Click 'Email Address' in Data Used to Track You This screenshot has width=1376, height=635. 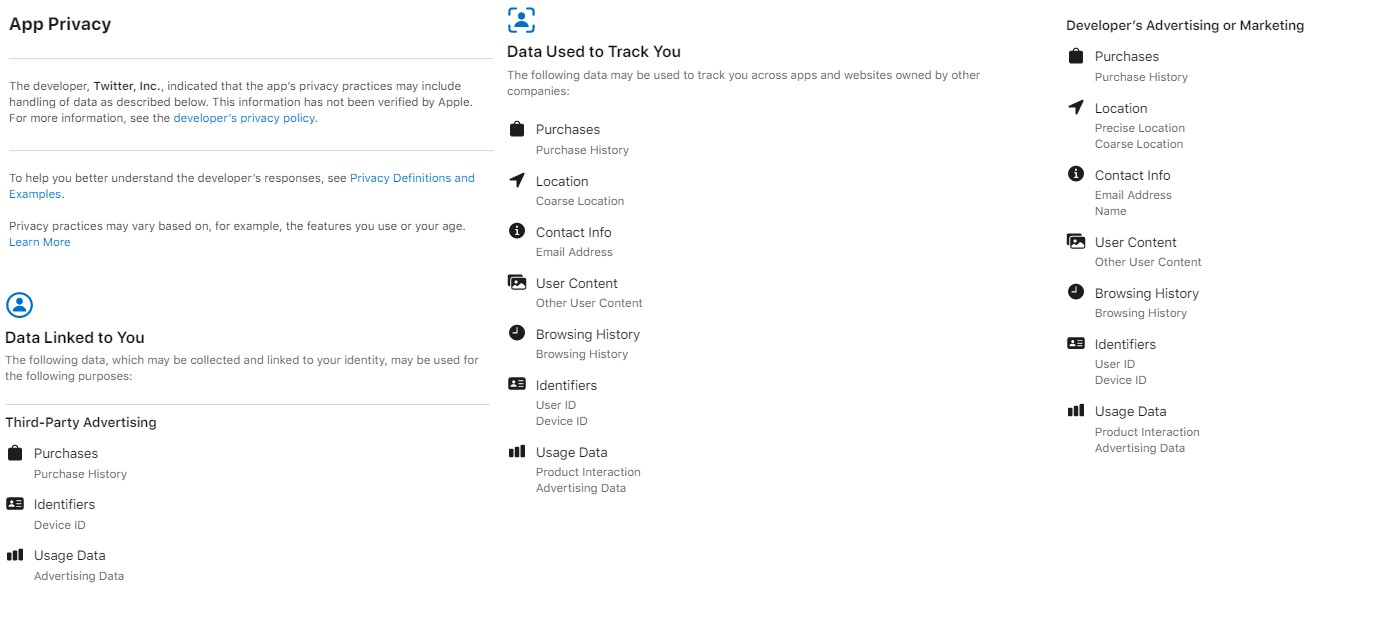tap(574, 252)
